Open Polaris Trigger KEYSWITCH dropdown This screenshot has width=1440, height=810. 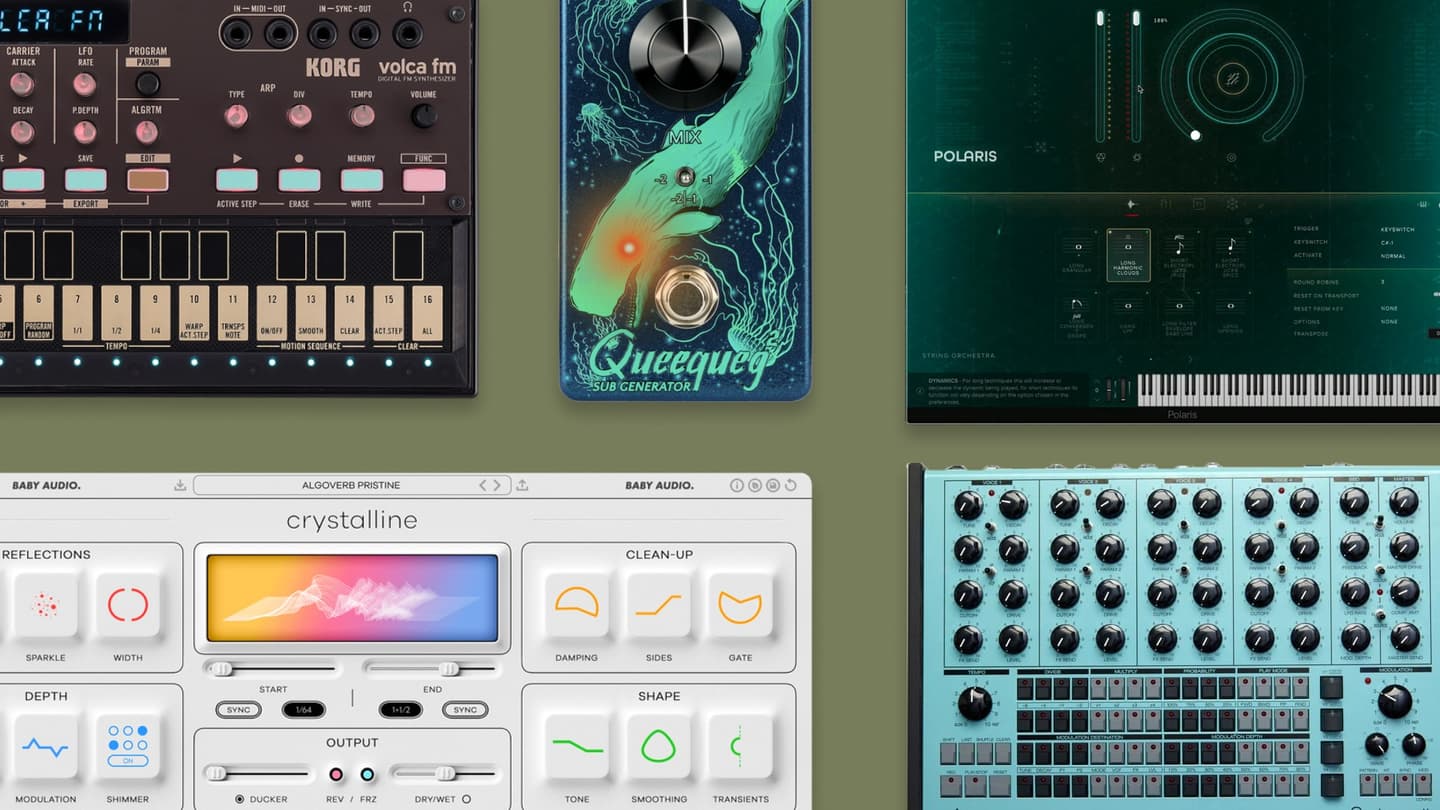(x=1398, y=229)
